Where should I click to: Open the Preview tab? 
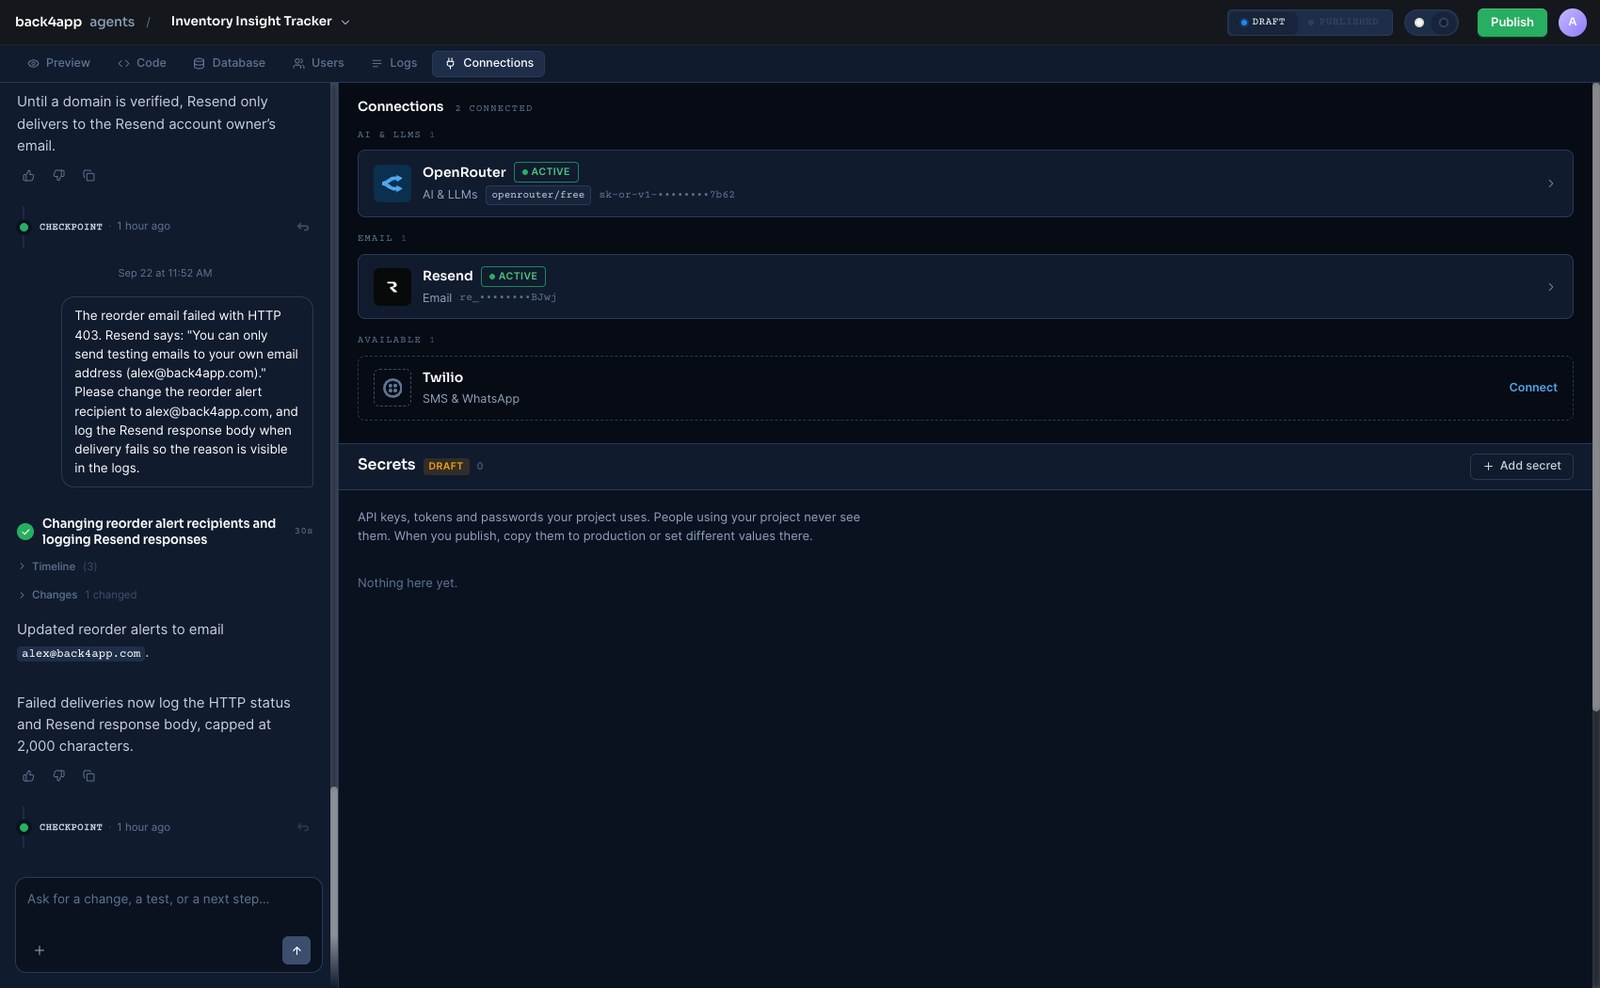pos(59,63)
